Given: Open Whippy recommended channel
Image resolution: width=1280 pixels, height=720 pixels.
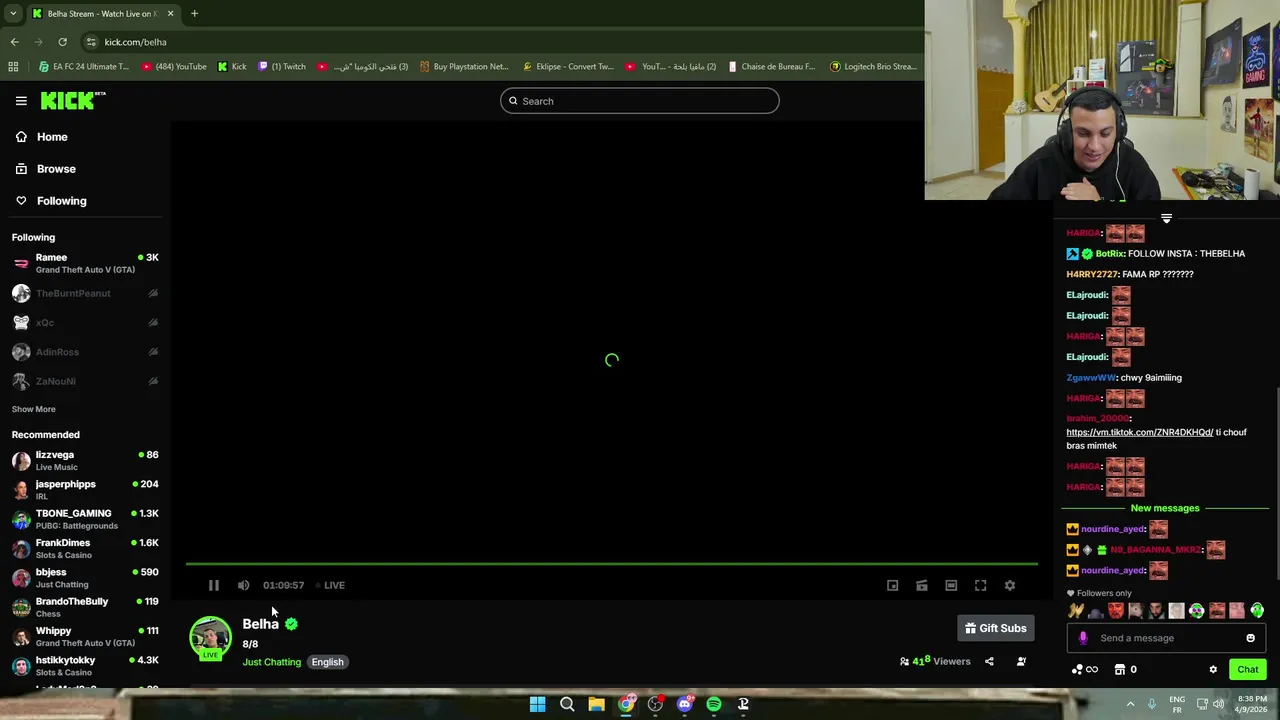Looking at the screenshot, I should coord(85,636).
